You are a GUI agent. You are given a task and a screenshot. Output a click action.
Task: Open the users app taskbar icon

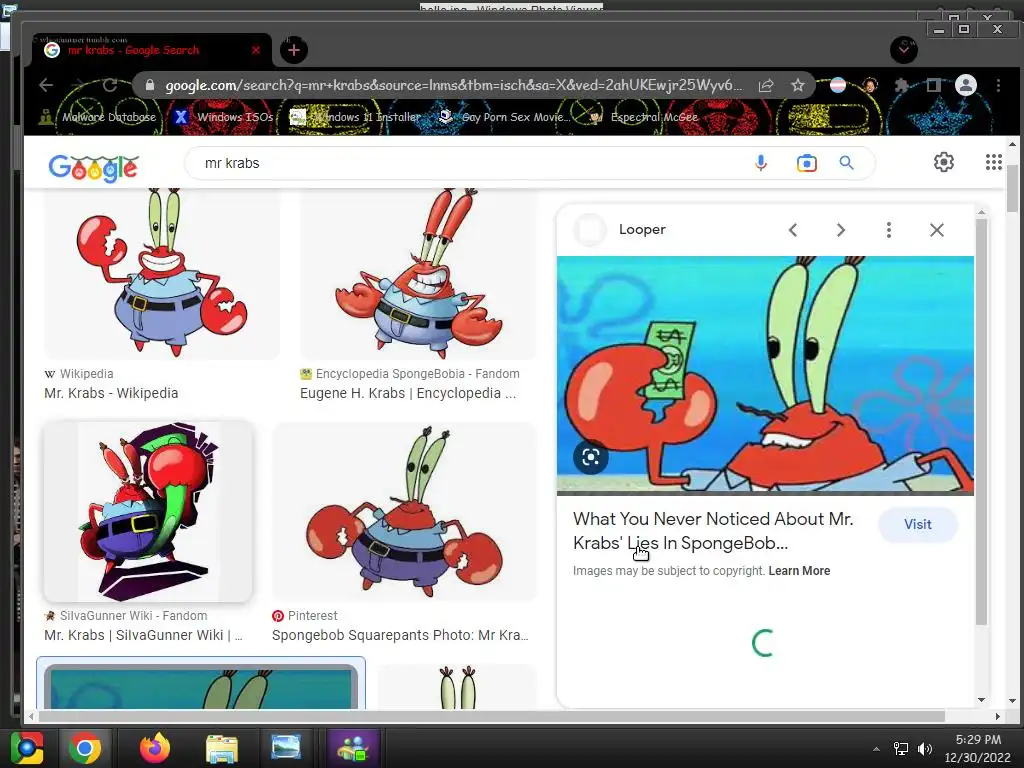tap(353, 748)
